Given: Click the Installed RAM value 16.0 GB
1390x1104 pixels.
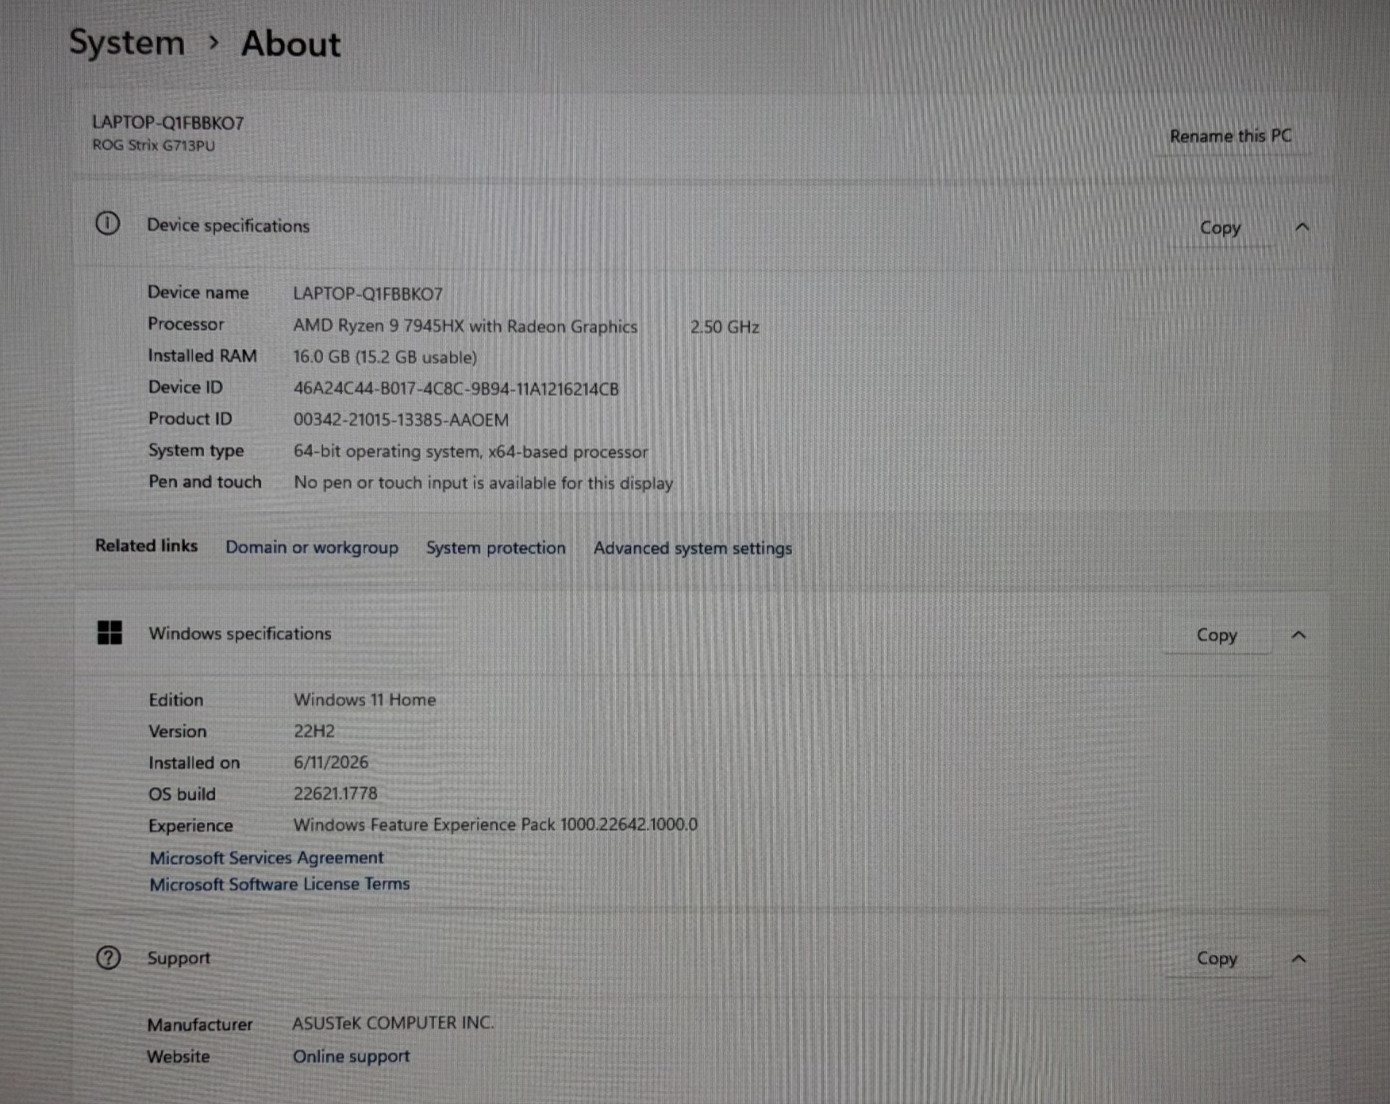Looking at the screenshot, I should click(x=385, y=357).
